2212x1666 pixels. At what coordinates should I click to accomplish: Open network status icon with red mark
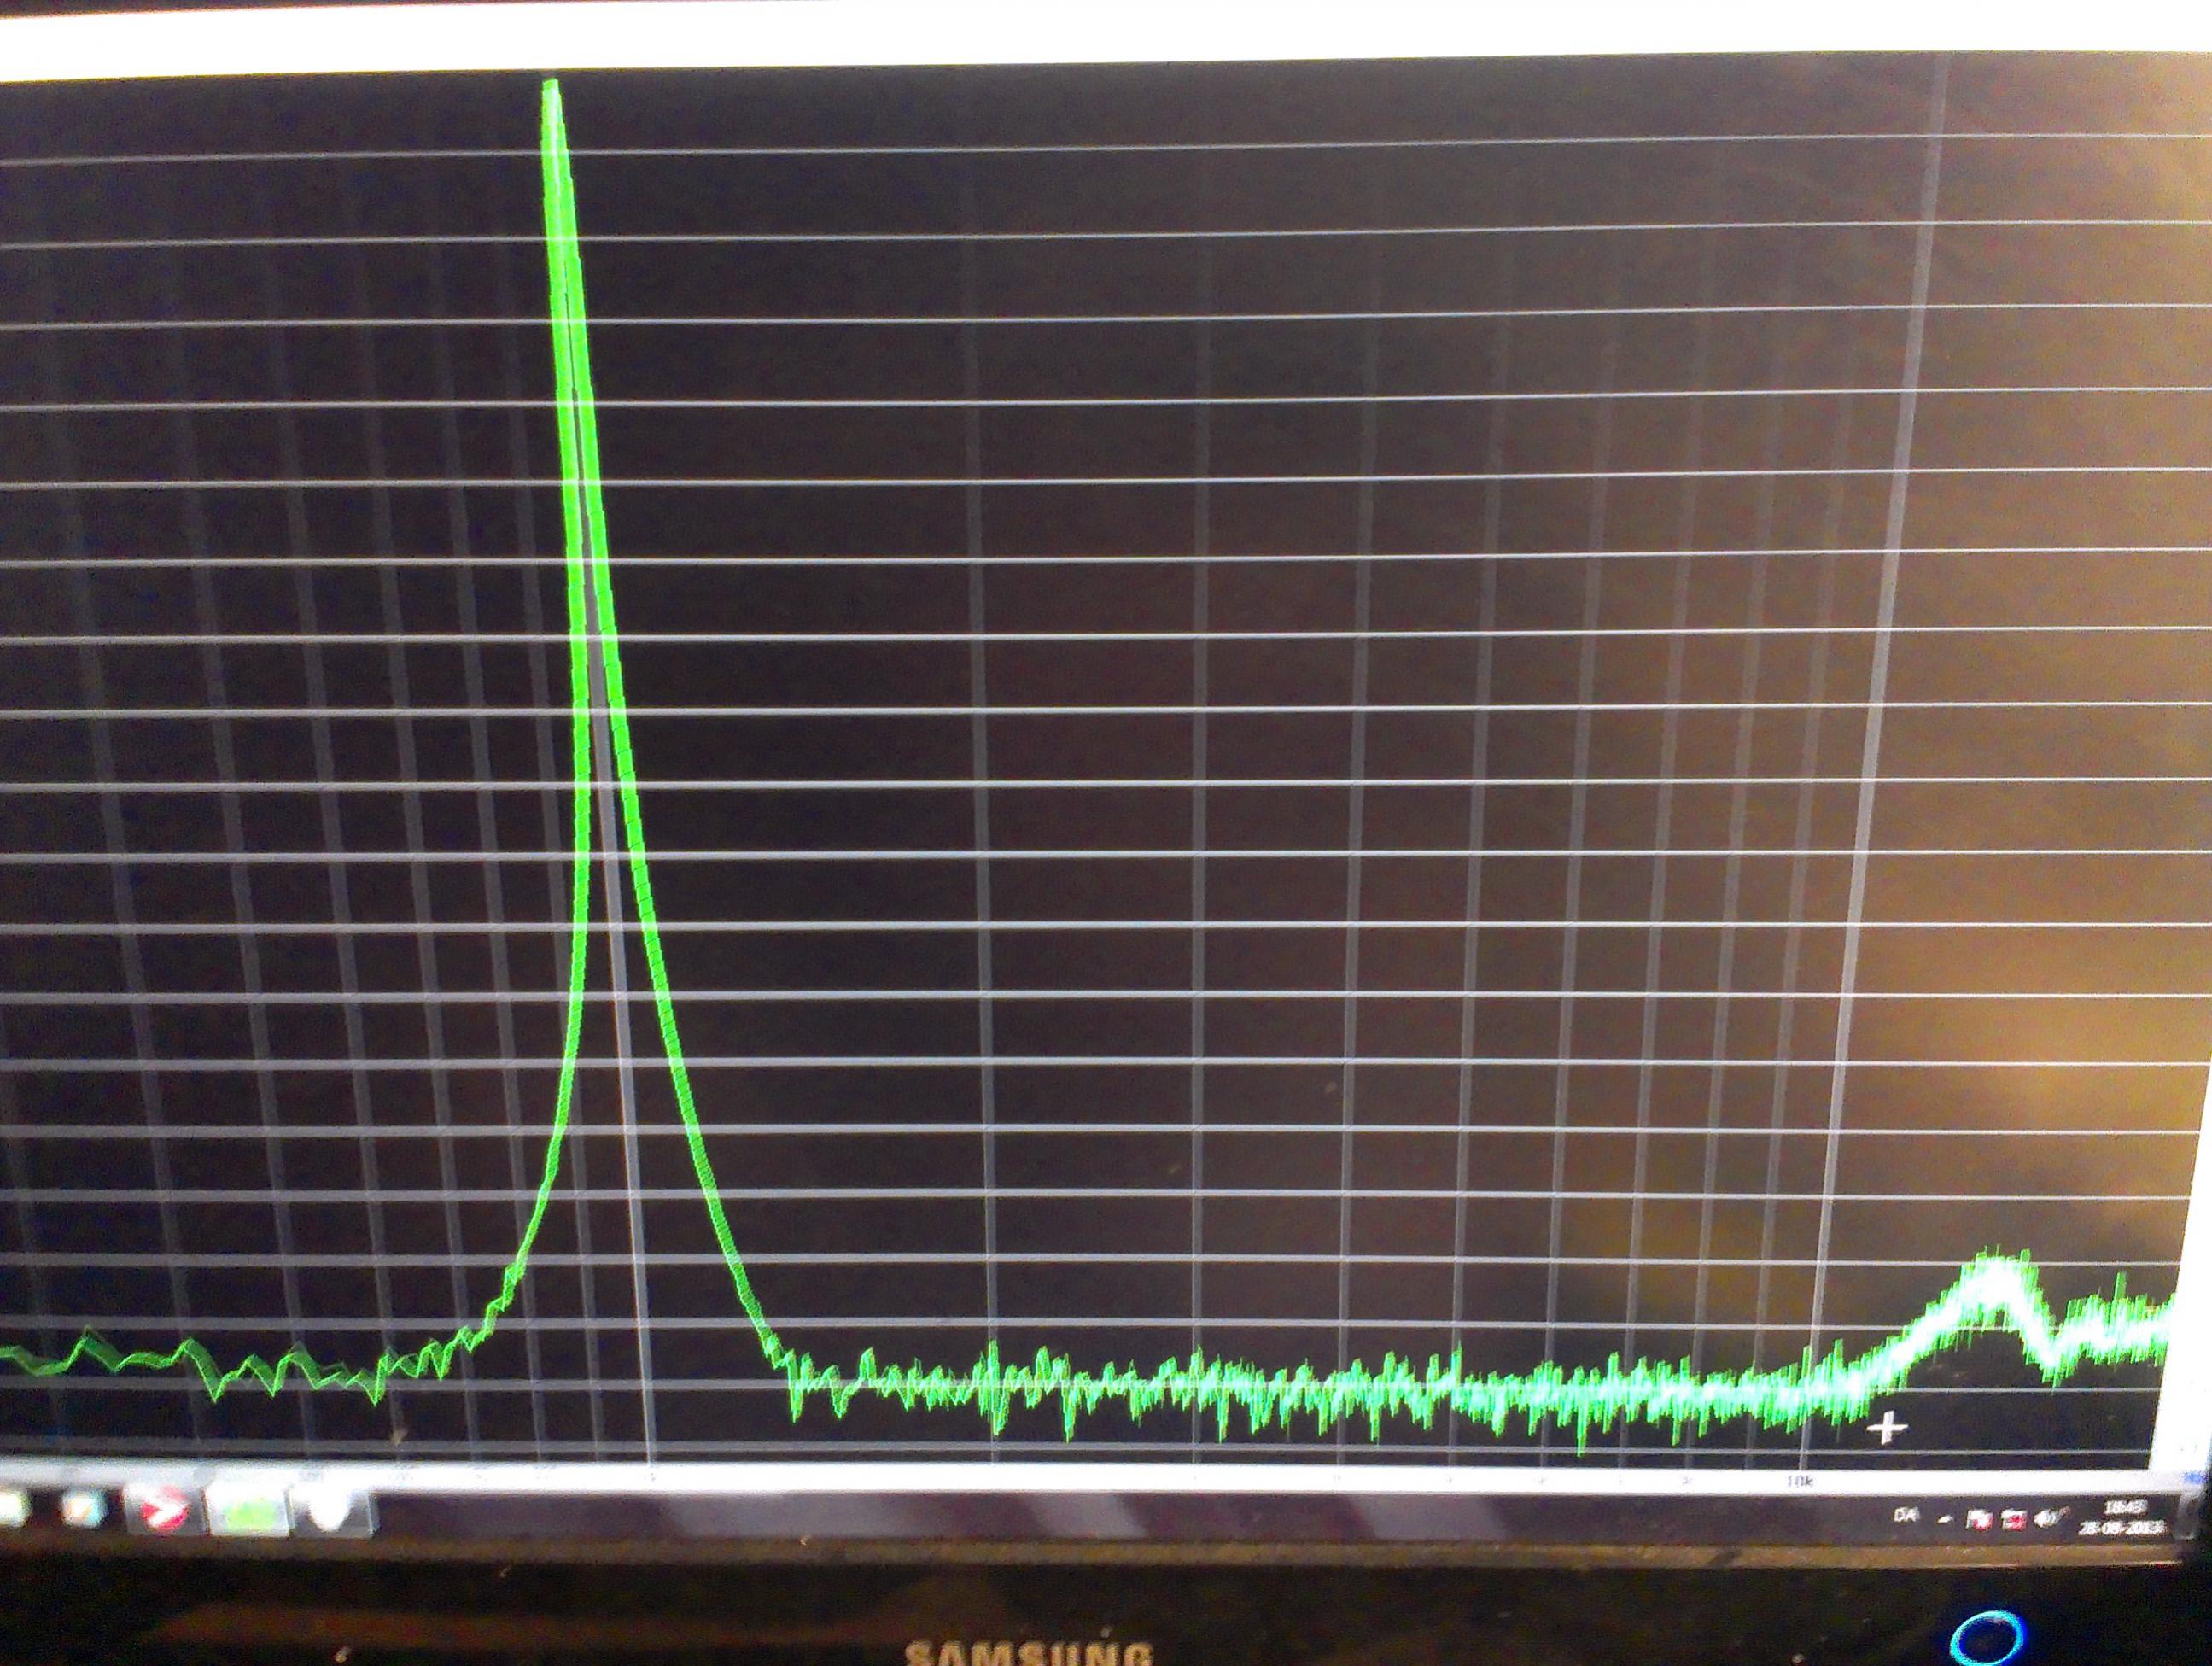[2012, 1521]
